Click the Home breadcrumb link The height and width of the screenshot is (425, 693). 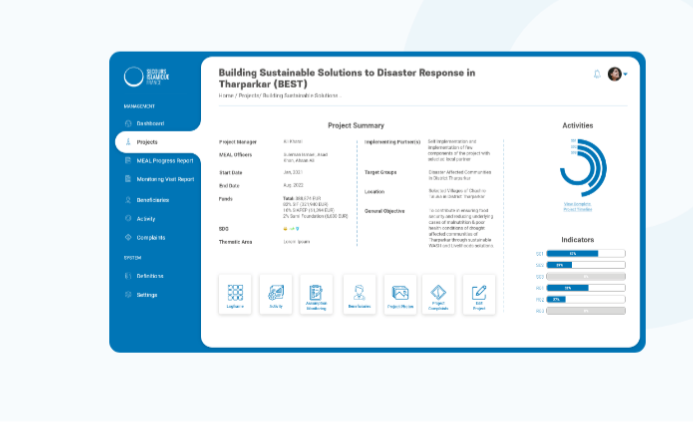point(224,96)
